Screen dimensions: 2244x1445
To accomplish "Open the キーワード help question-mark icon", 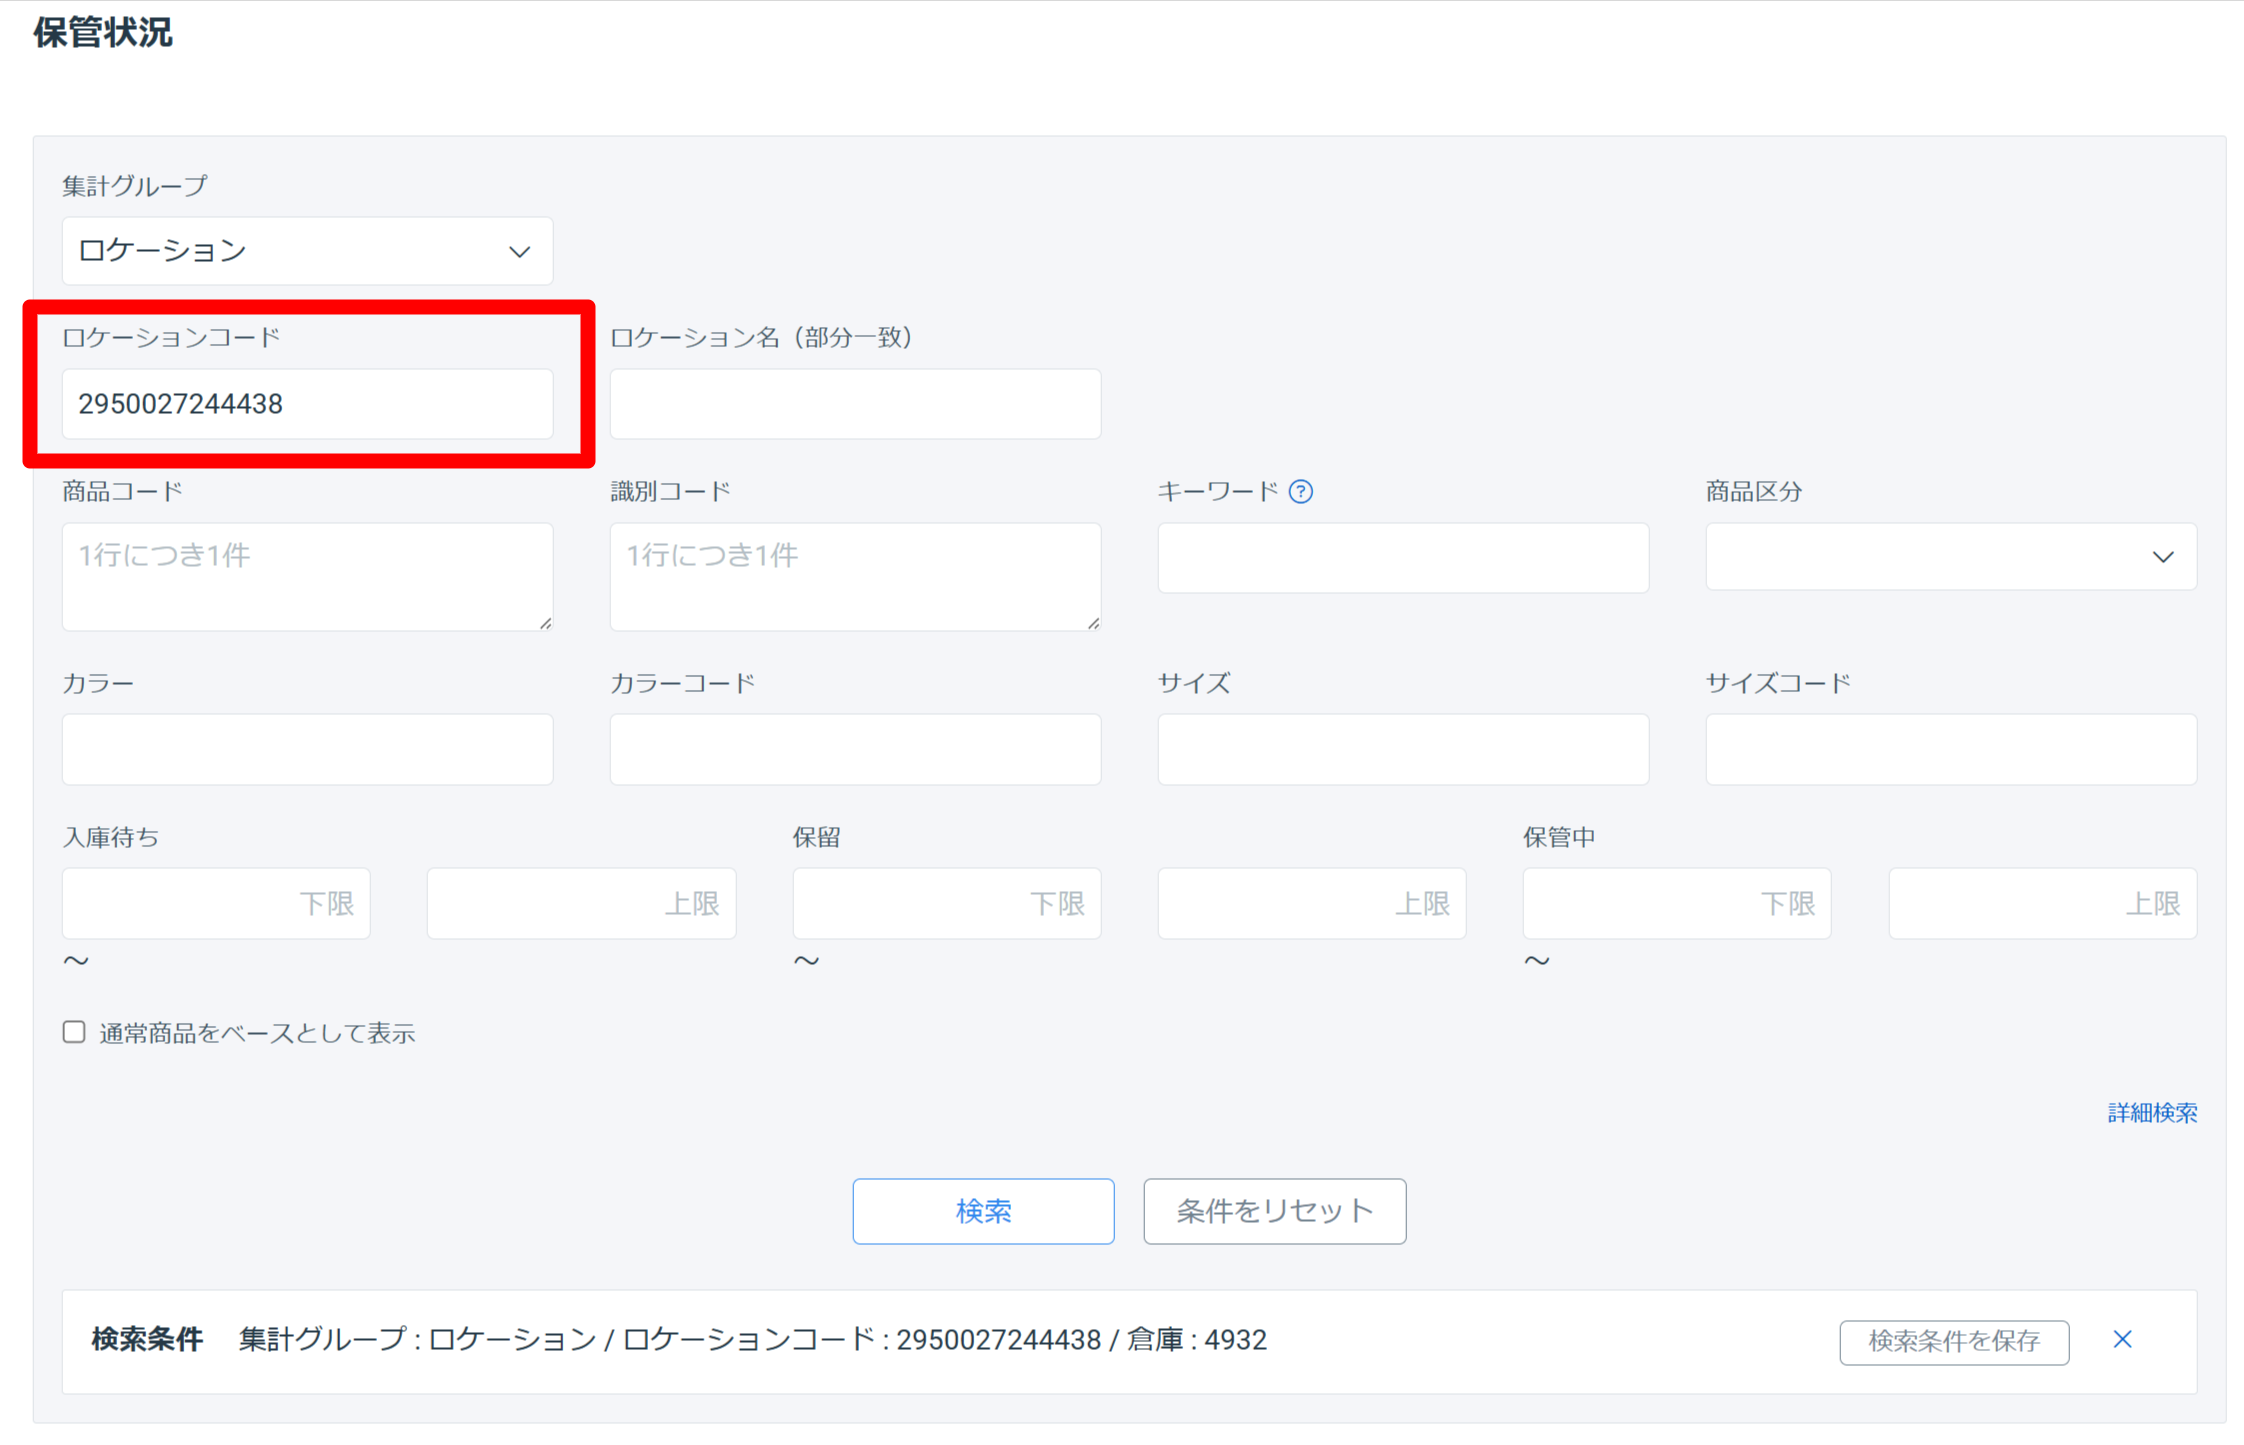I will pyautogui.click(x=1300, y=491).
